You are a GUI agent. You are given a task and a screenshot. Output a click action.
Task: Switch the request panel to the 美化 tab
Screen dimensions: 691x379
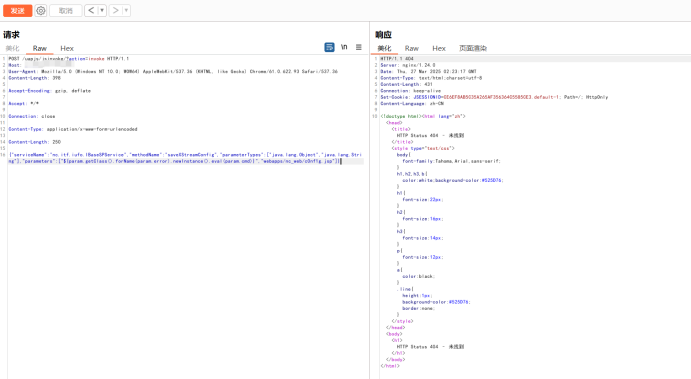tap(12, 48)
